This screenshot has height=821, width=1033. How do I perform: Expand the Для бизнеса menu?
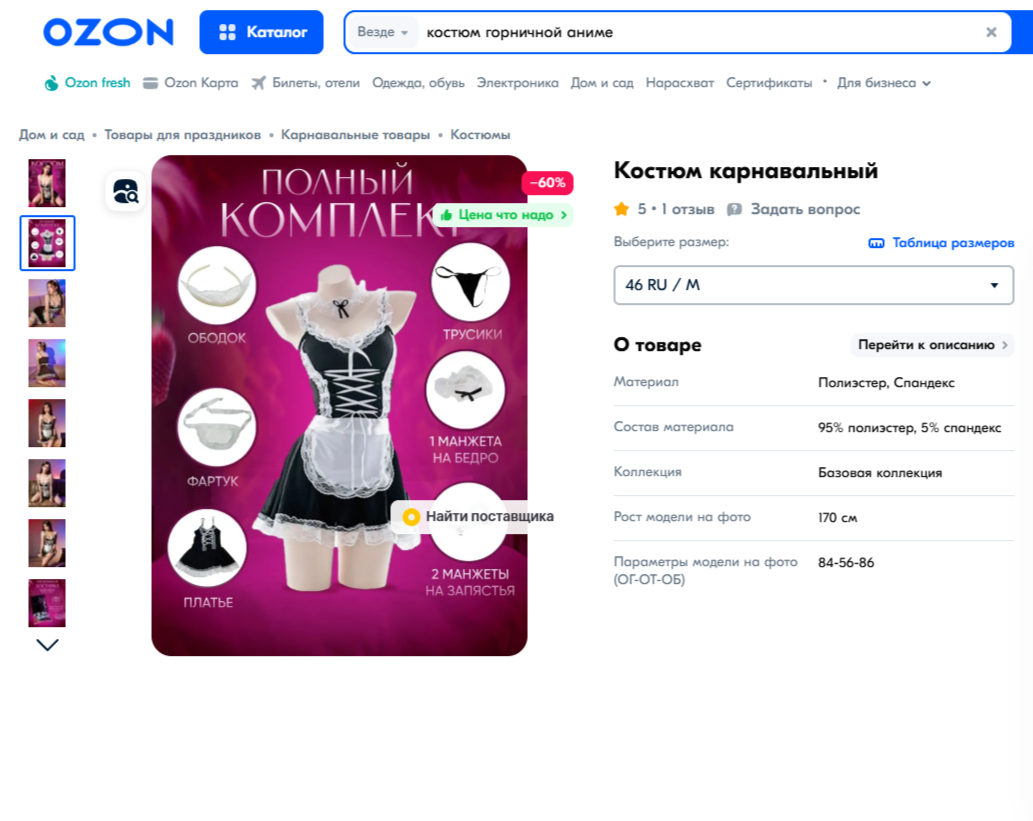(x=884, y=83)
